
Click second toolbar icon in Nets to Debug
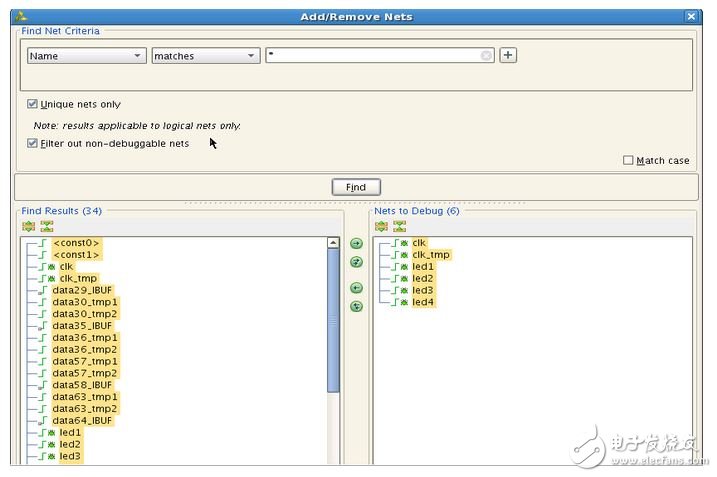(399, 227)
